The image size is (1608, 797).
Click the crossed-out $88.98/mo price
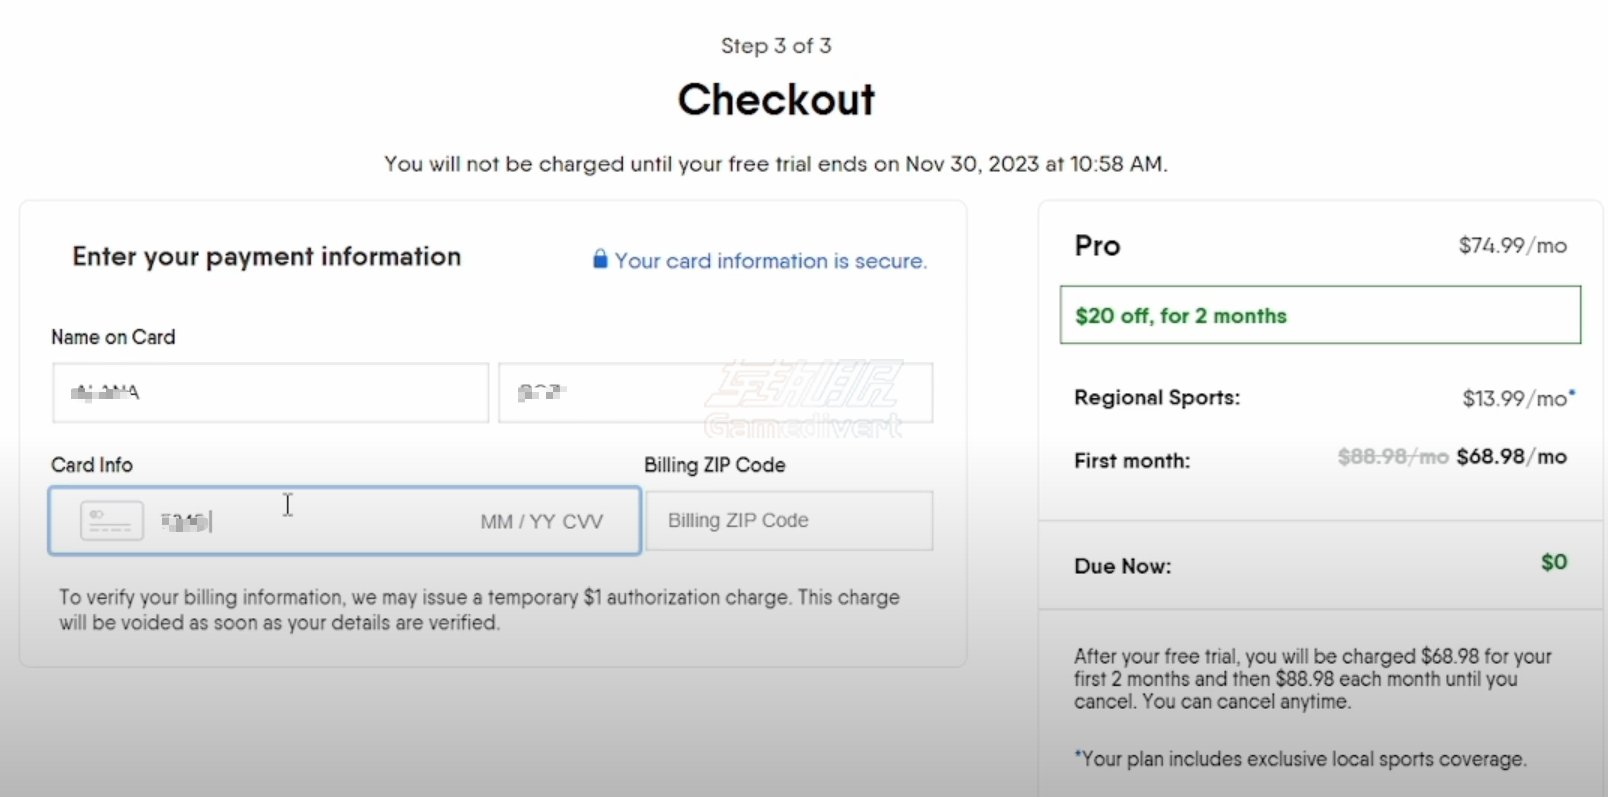[1393, 457]
